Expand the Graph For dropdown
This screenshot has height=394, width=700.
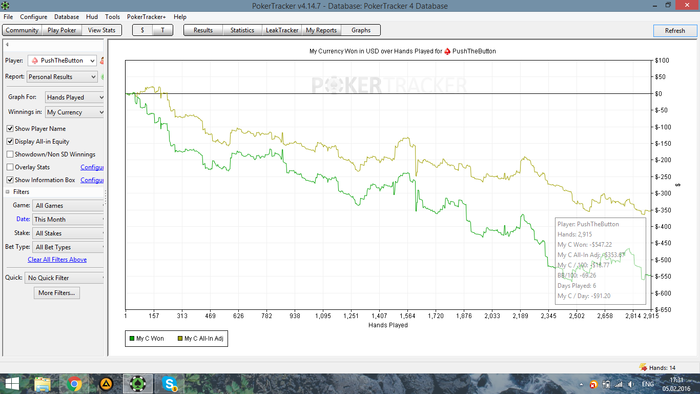point(75,97)
